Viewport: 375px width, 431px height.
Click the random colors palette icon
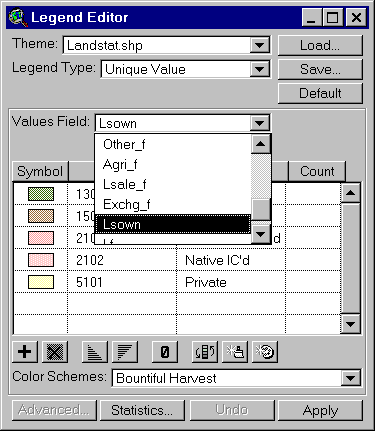[265, 352]
